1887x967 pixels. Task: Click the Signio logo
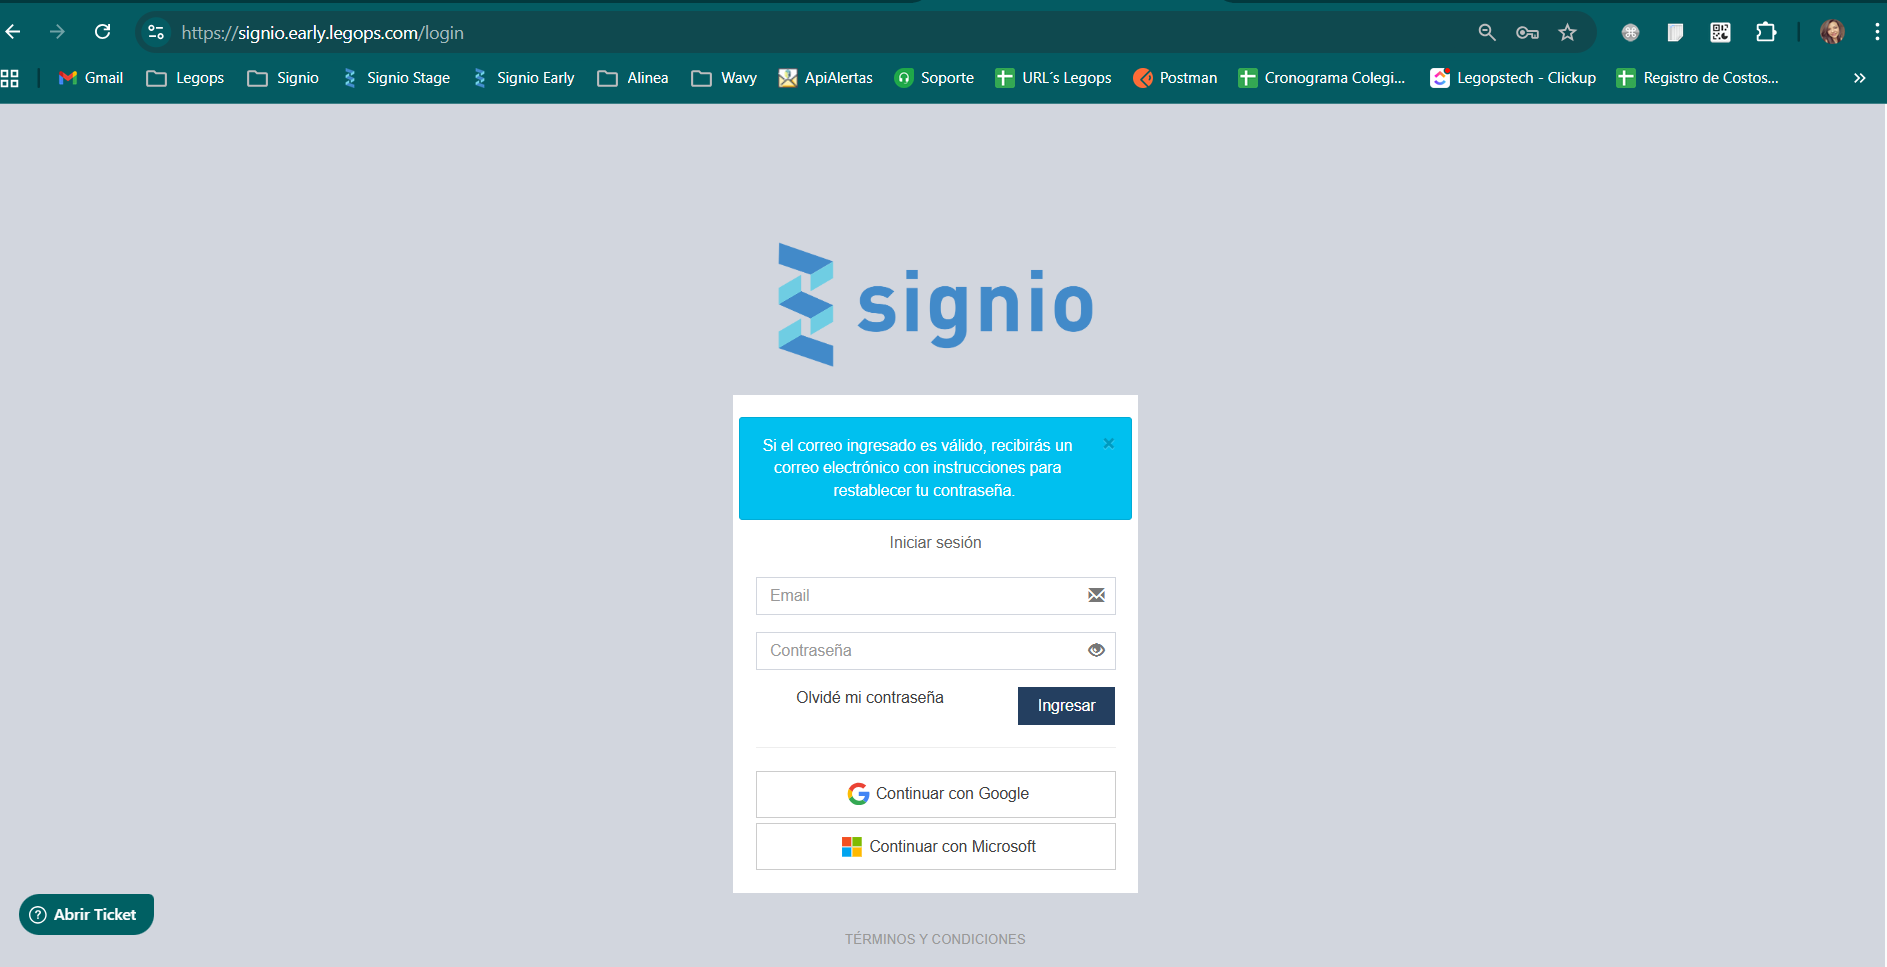click(x=936, y=304)
